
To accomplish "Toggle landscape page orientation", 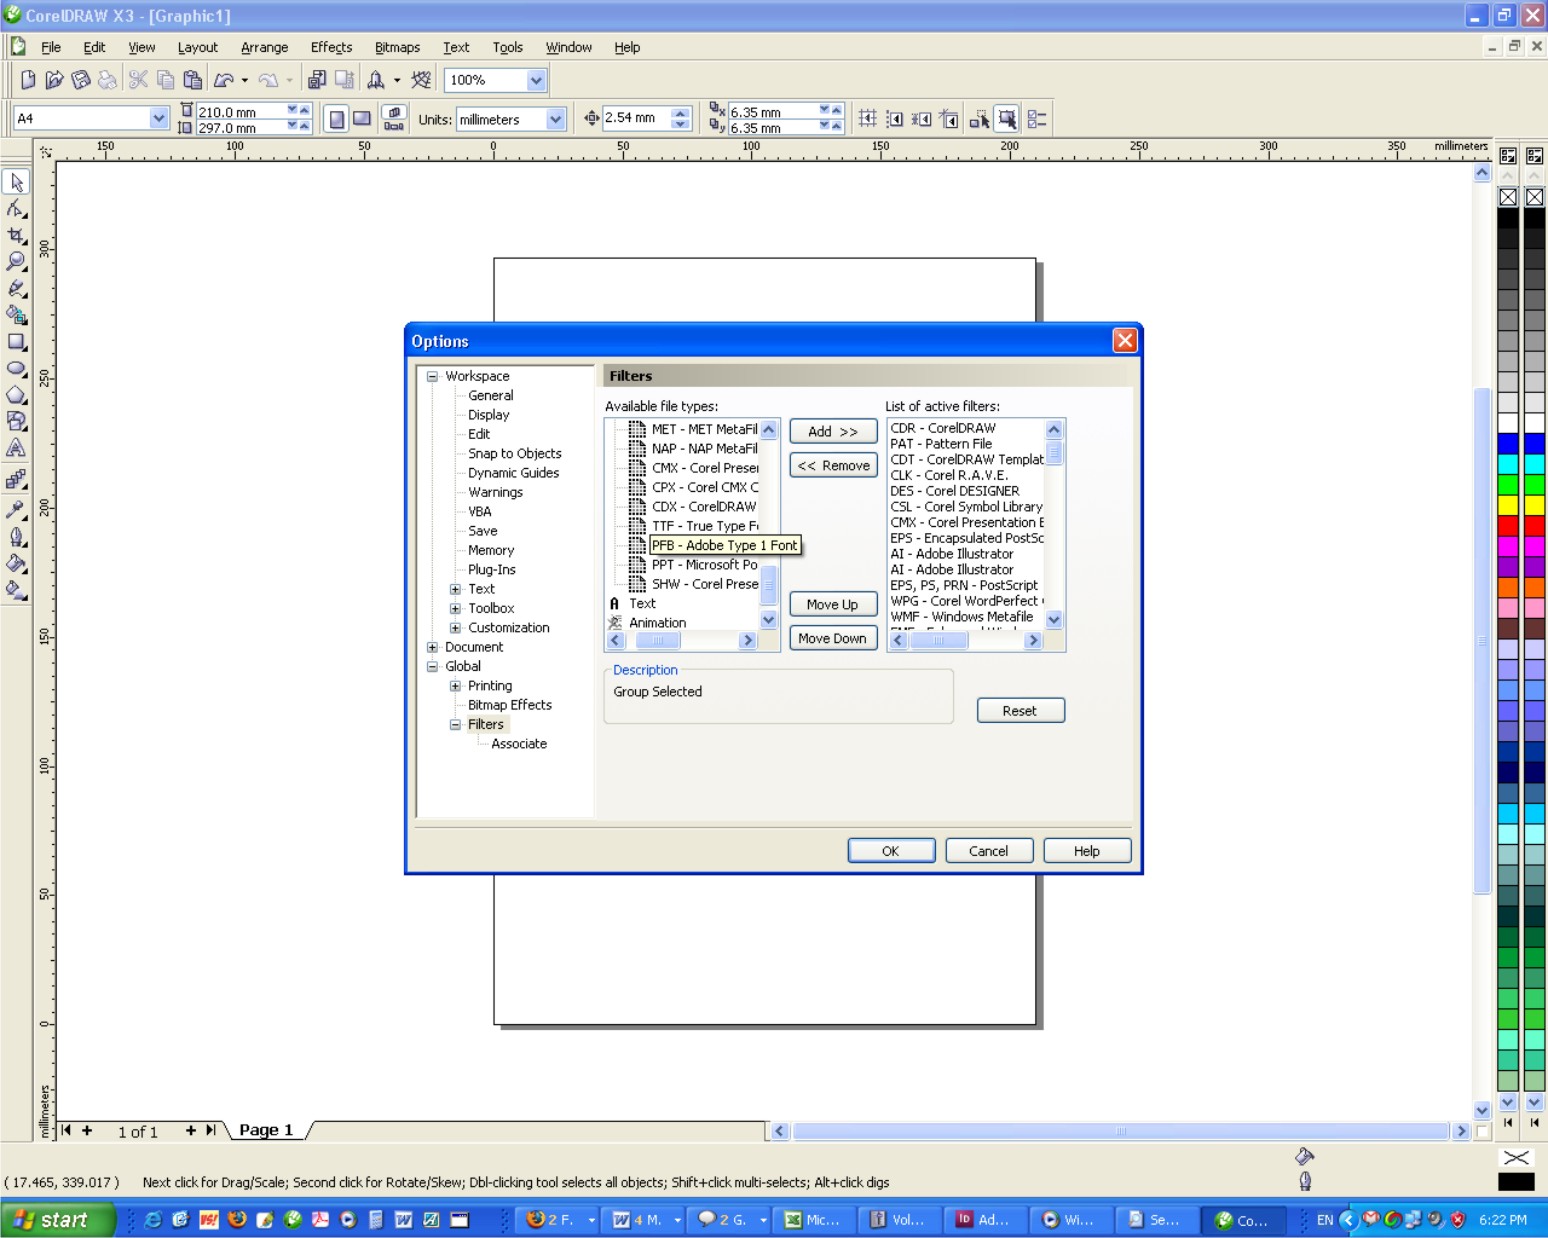I will click(x=362, y=119).
